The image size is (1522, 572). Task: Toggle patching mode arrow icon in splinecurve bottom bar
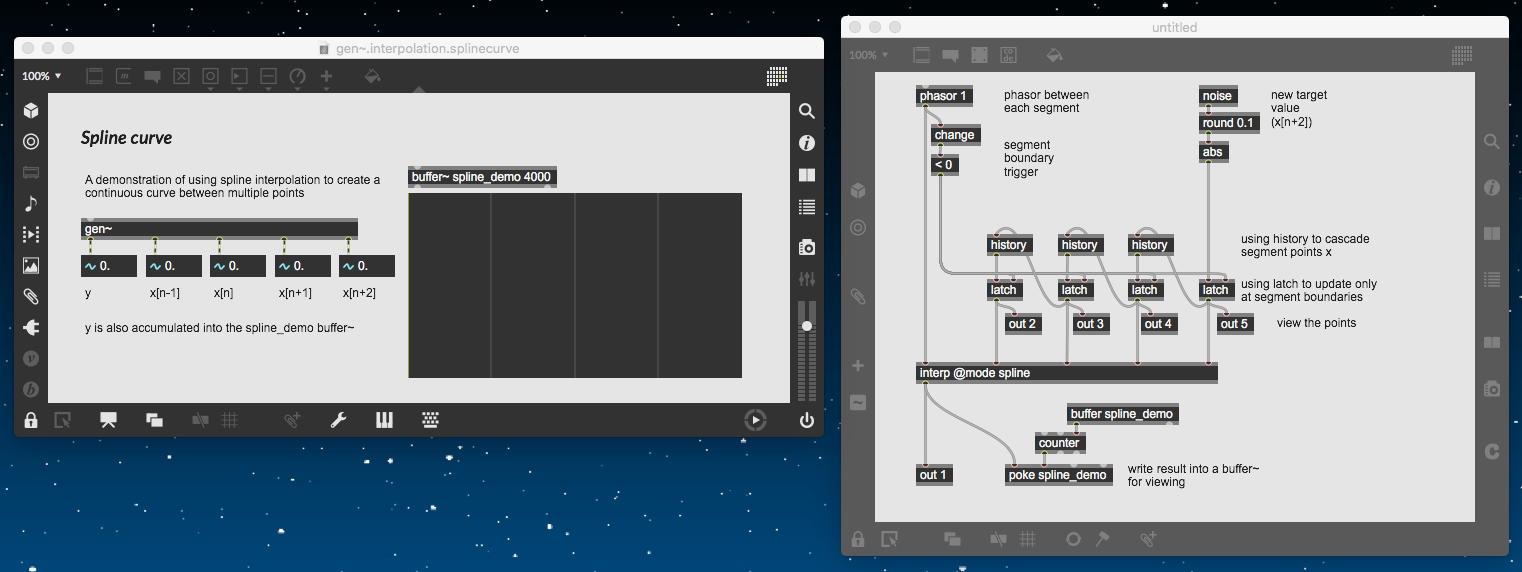[x=63, y=420]
